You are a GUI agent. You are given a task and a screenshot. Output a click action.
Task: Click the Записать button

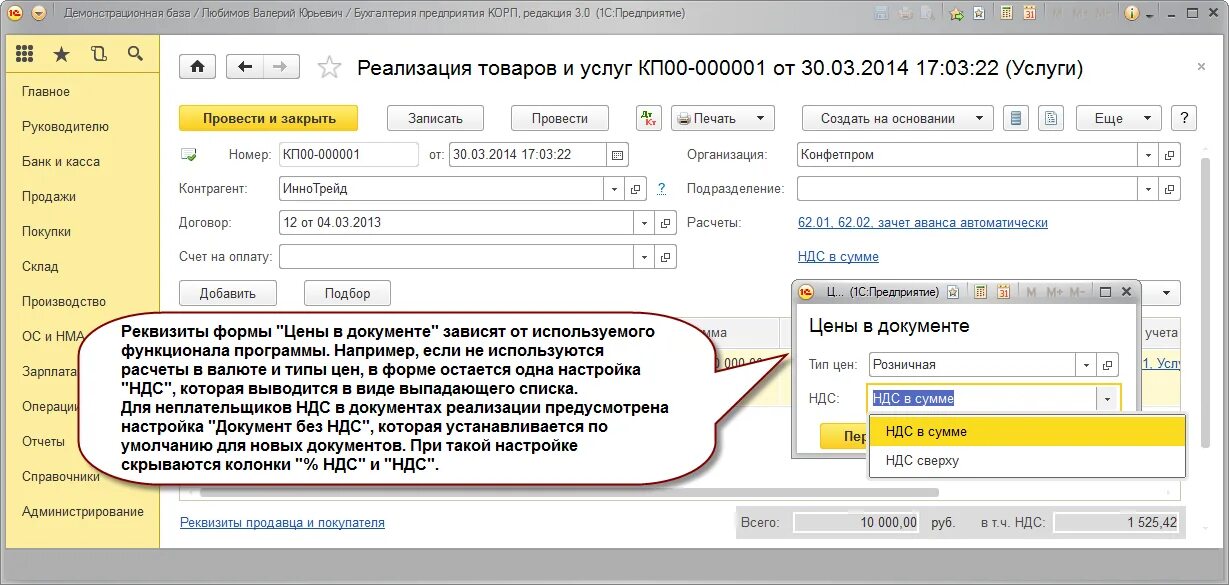click(x=435, y=118)
